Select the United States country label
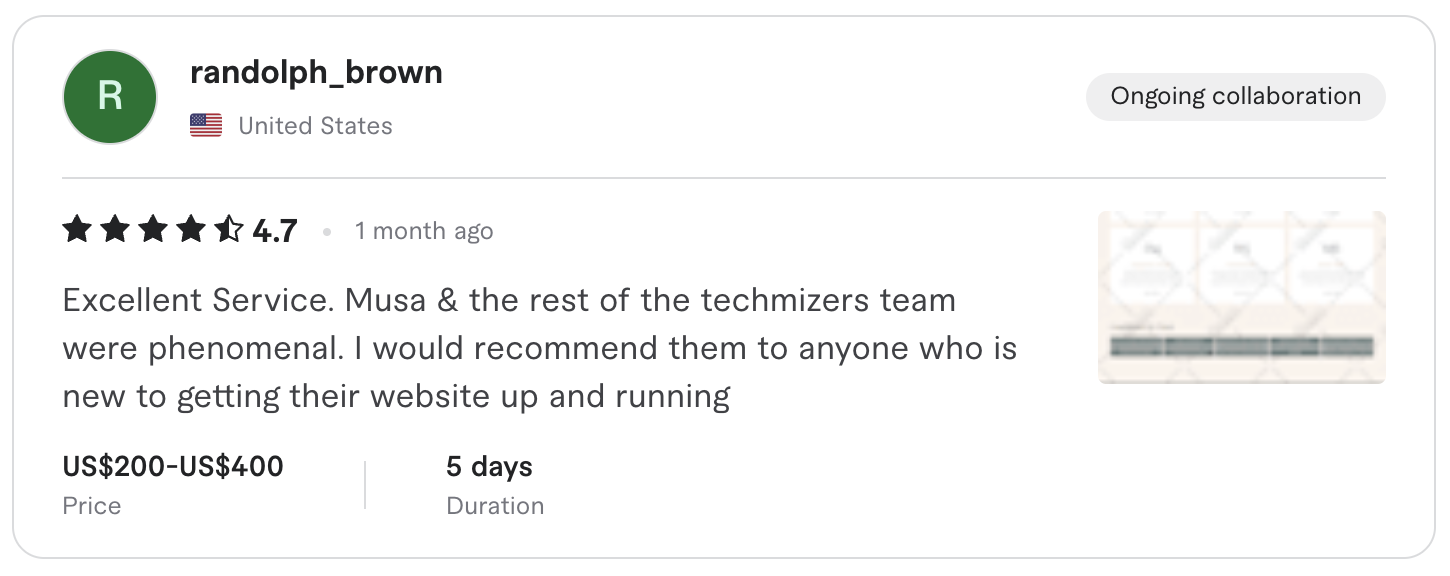This screenshot has height=576, width=1450. [x=315, y=126]
